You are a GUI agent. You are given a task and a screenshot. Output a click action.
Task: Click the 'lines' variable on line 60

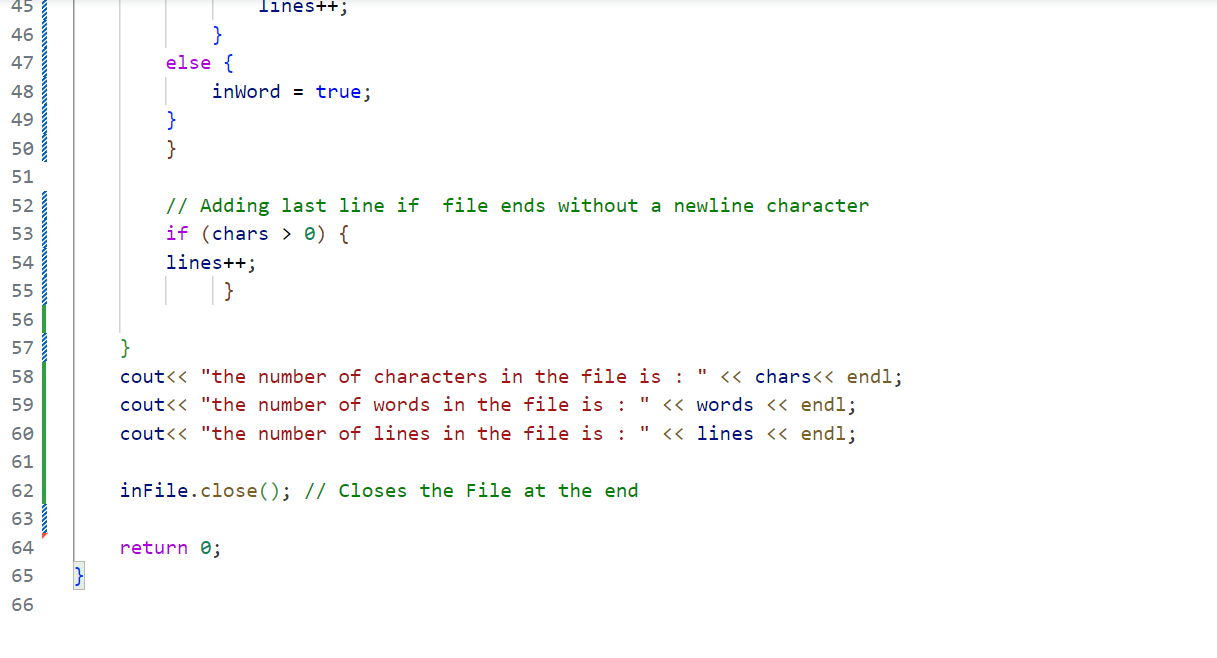(x=725, y=434)
